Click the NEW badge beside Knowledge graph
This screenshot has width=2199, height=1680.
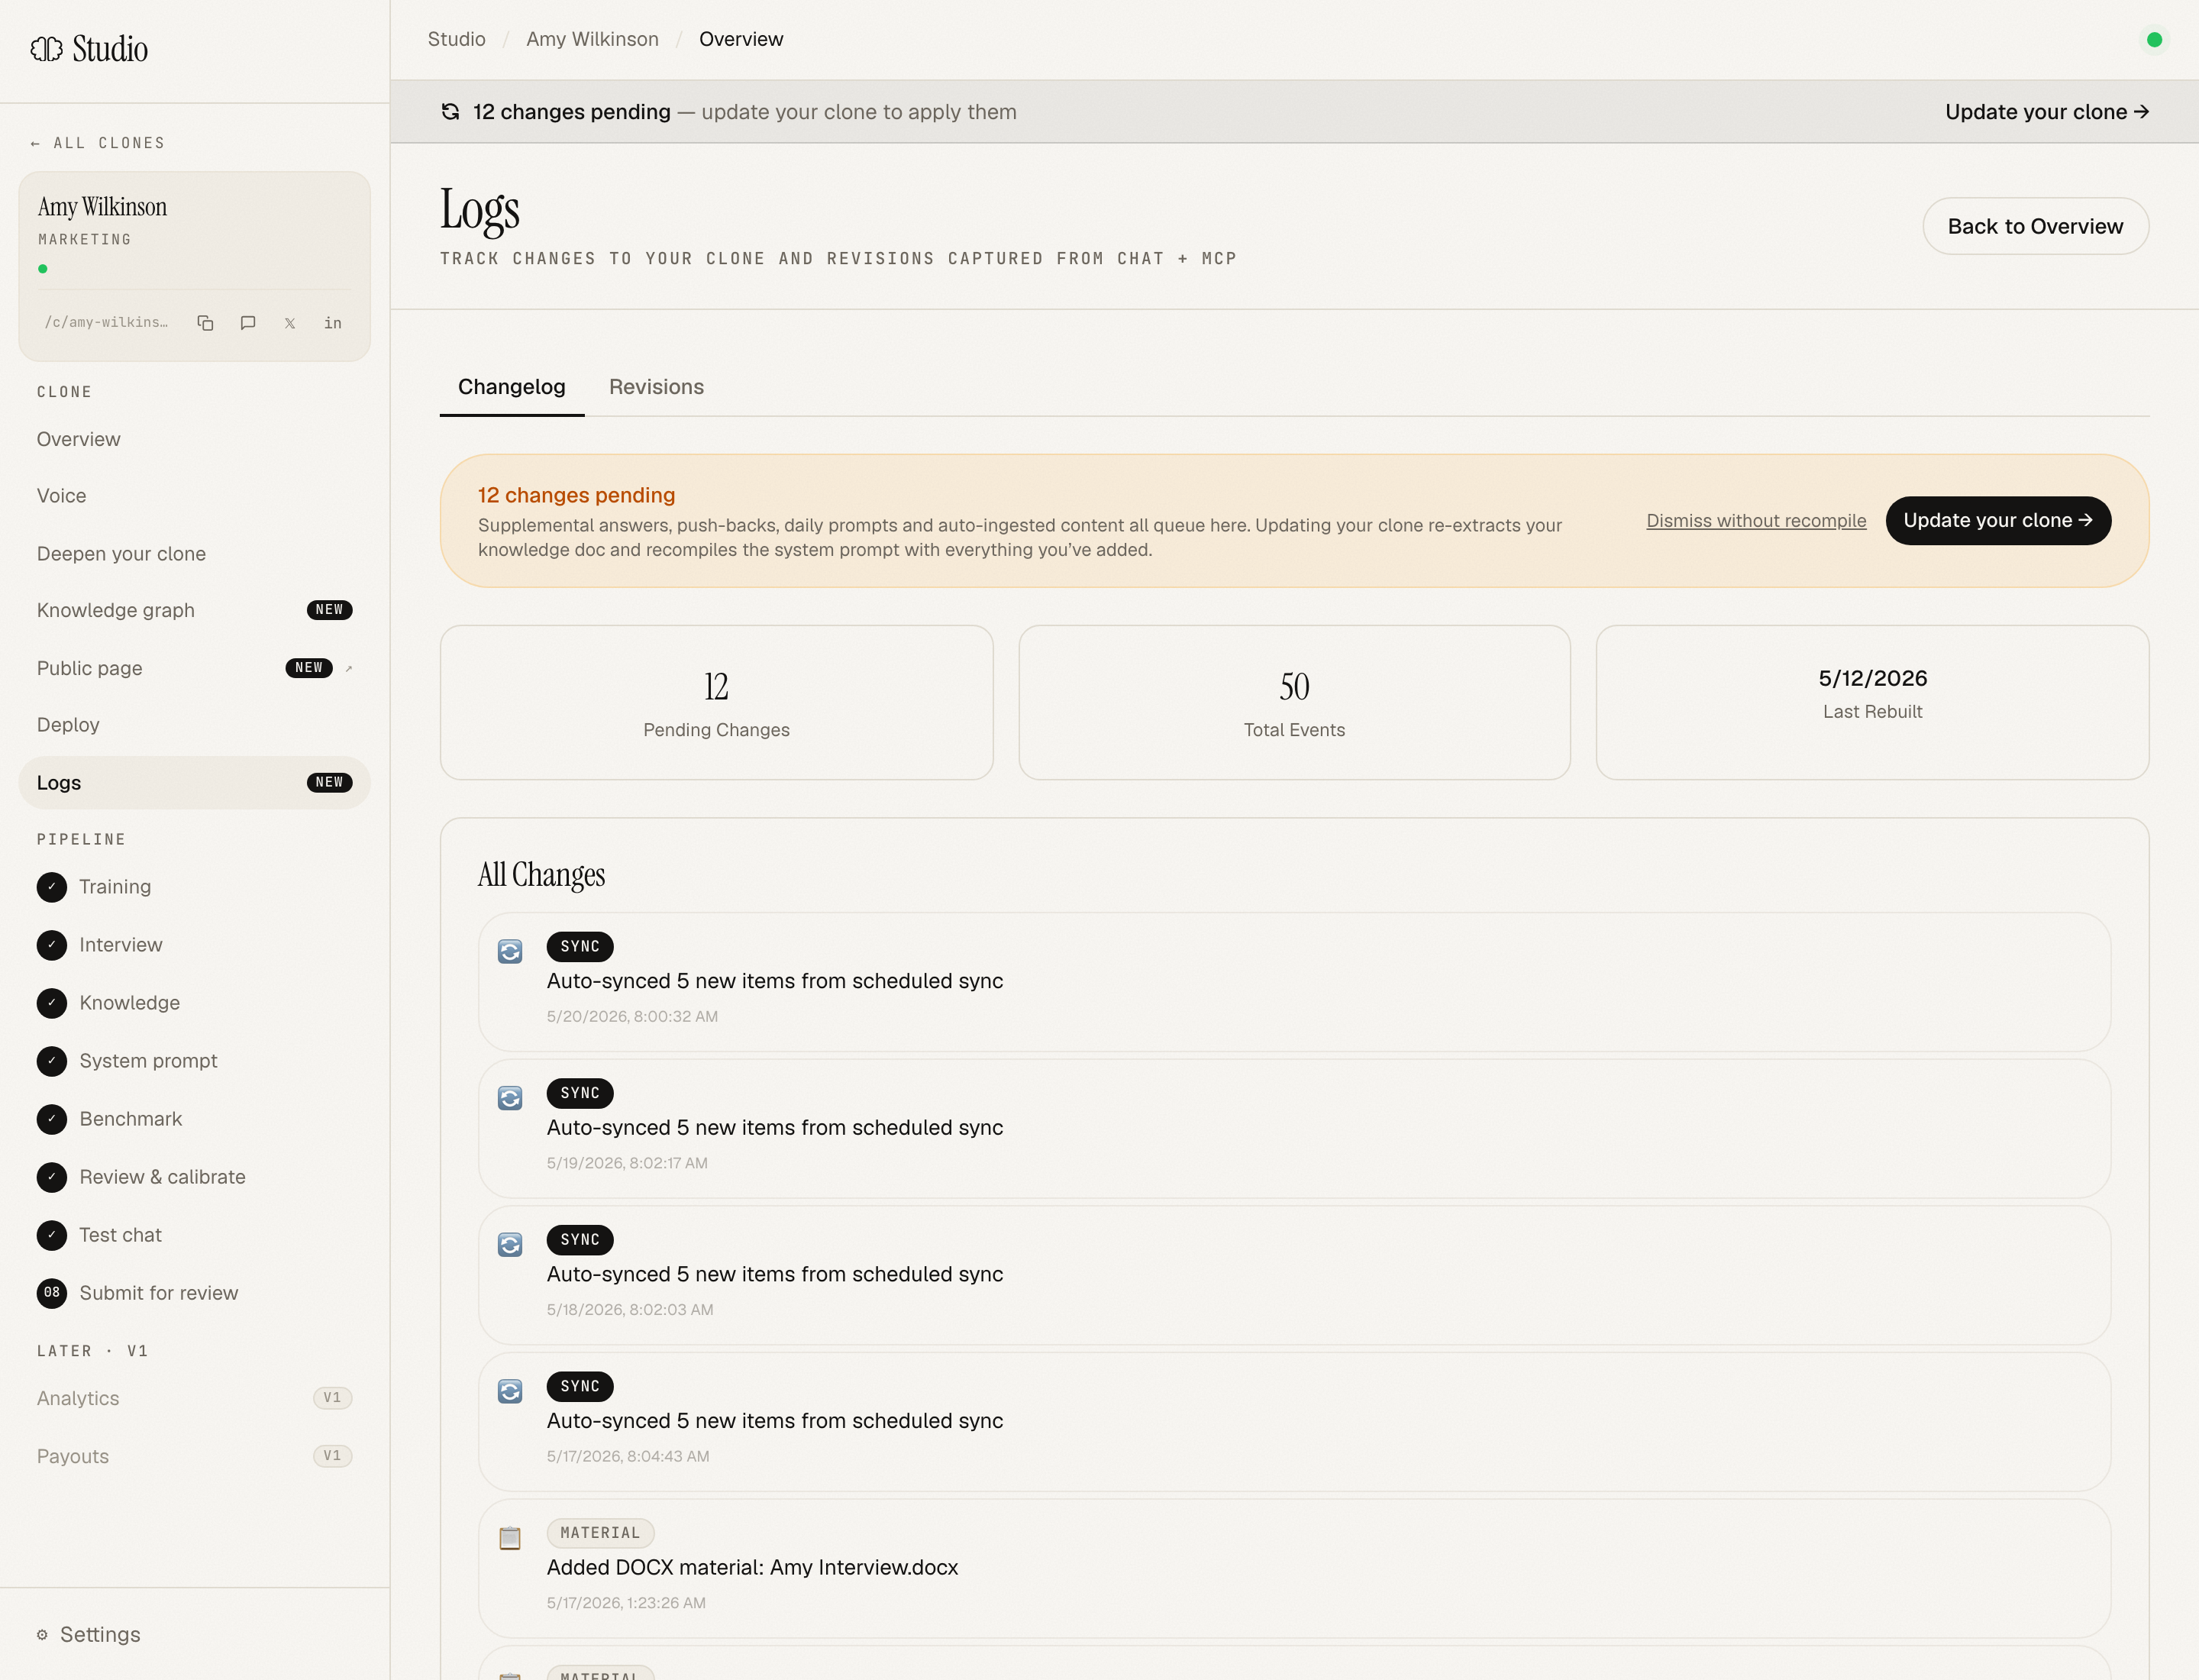click(329, 610)
